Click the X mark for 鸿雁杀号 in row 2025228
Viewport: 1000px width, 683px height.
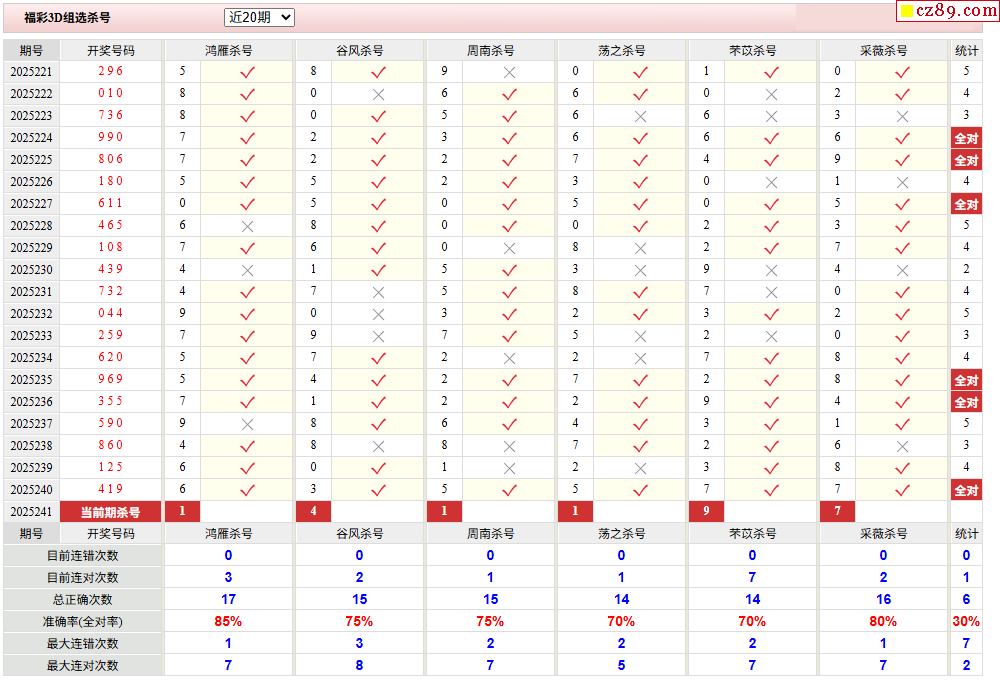click(247, 226)
